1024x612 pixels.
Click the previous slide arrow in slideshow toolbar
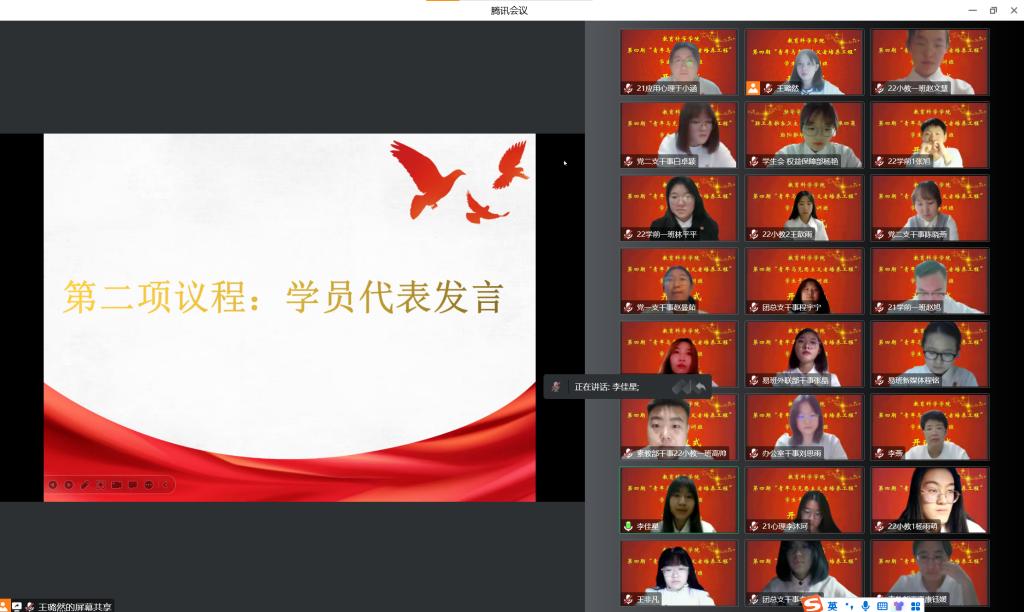click(53, 485)
